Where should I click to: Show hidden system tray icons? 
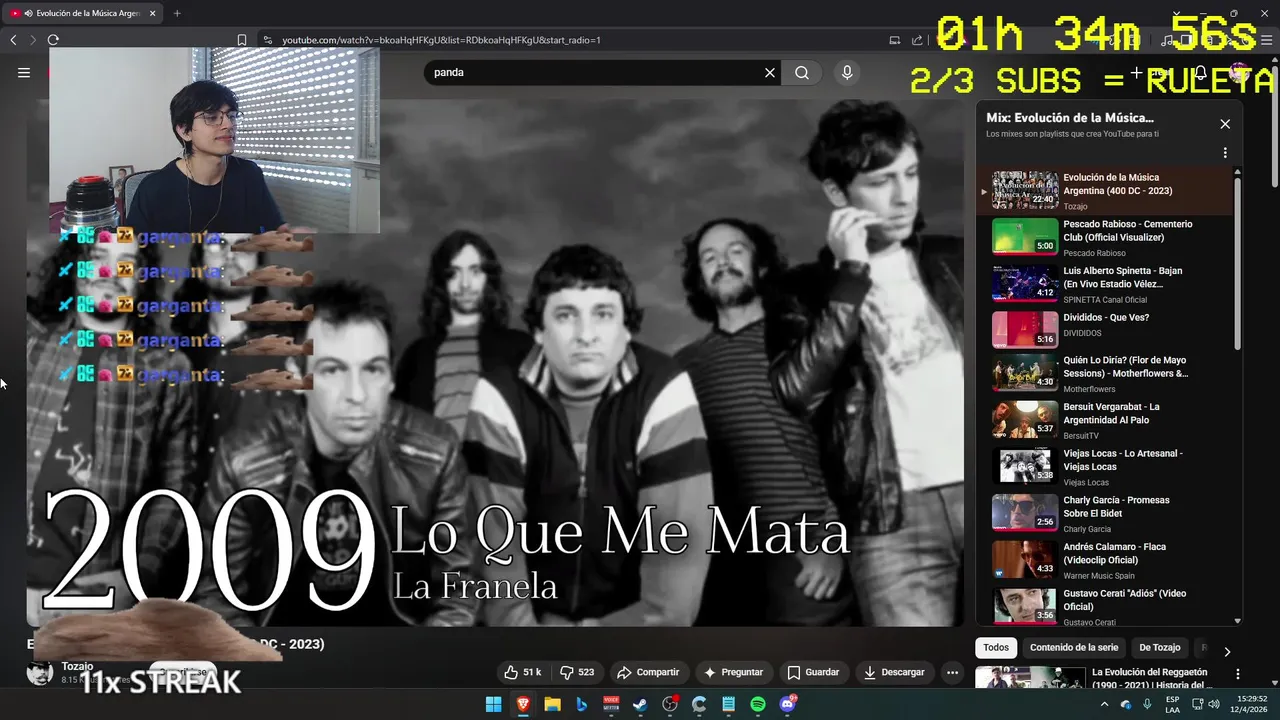tap(1104, 704)
